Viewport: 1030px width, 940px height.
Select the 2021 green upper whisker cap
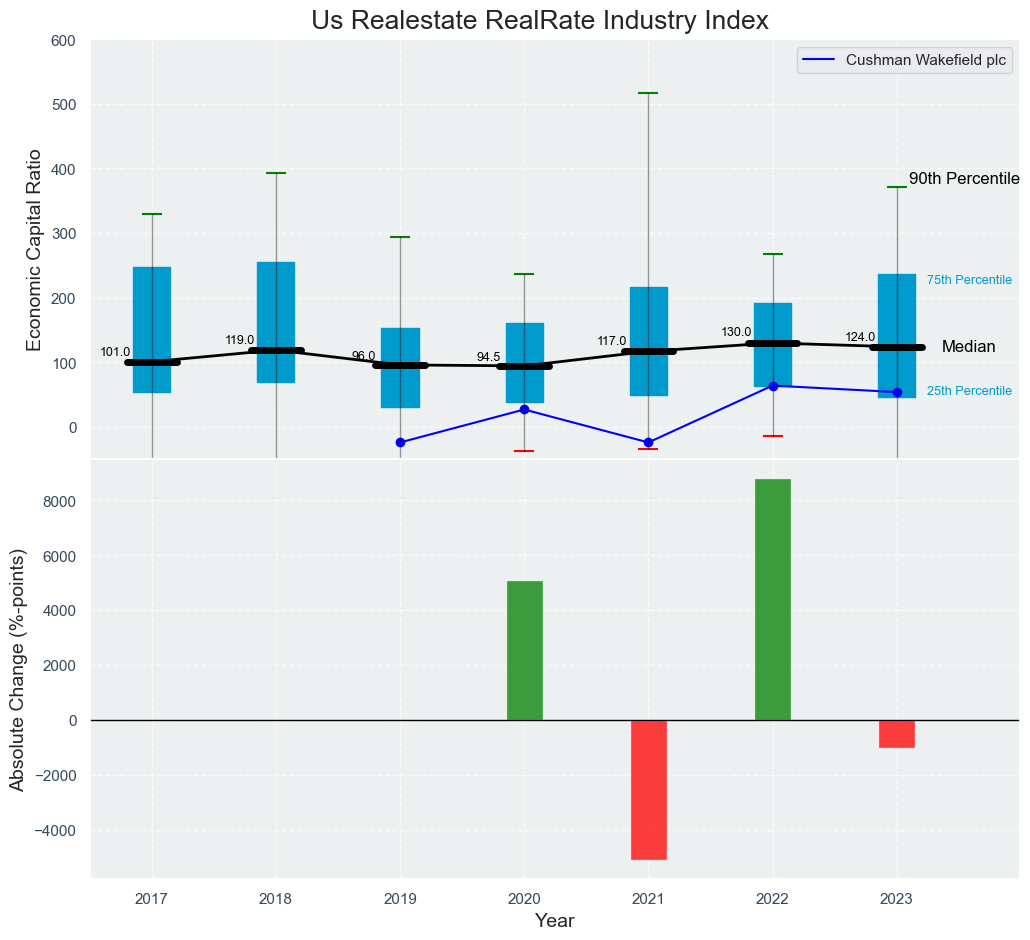point(648,93)
